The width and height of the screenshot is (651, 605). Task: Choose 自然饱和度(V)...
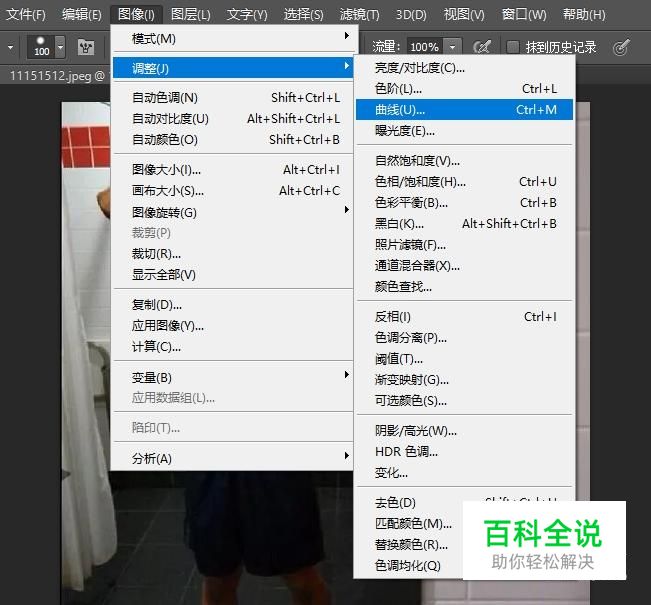click(x=464, y=161)
